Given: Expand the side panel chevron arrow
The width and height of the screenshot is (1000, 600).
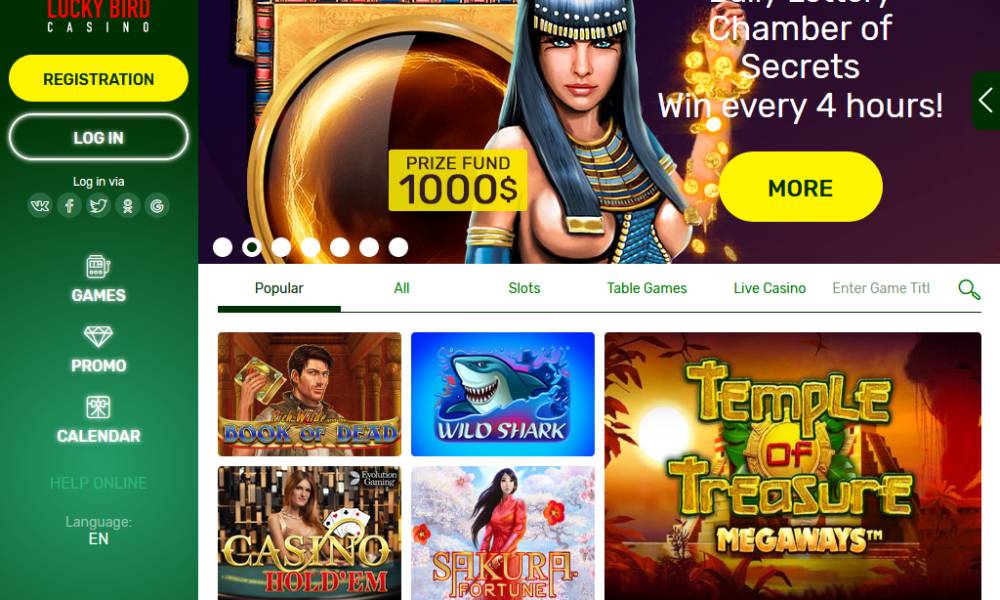Looking at the screenshot, I should tap(986, 101).
